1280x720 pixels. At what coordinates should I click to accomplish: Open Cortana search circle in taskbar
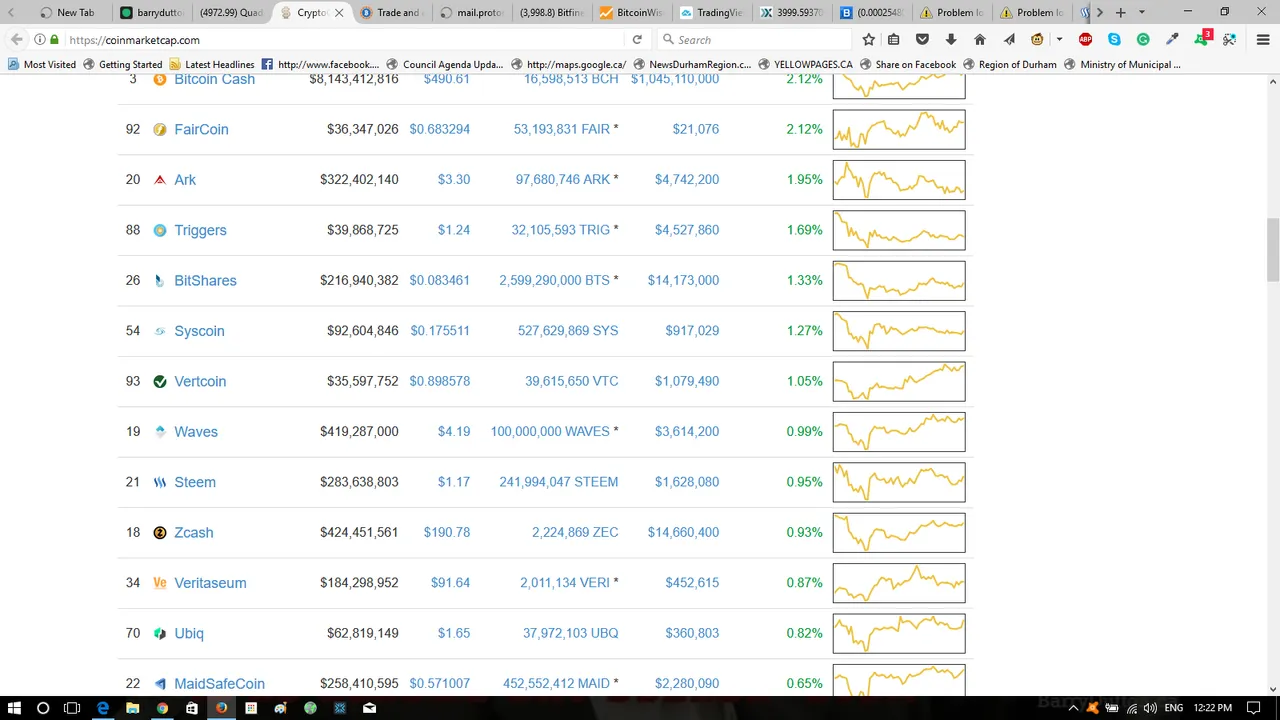[x=43, y=708]
